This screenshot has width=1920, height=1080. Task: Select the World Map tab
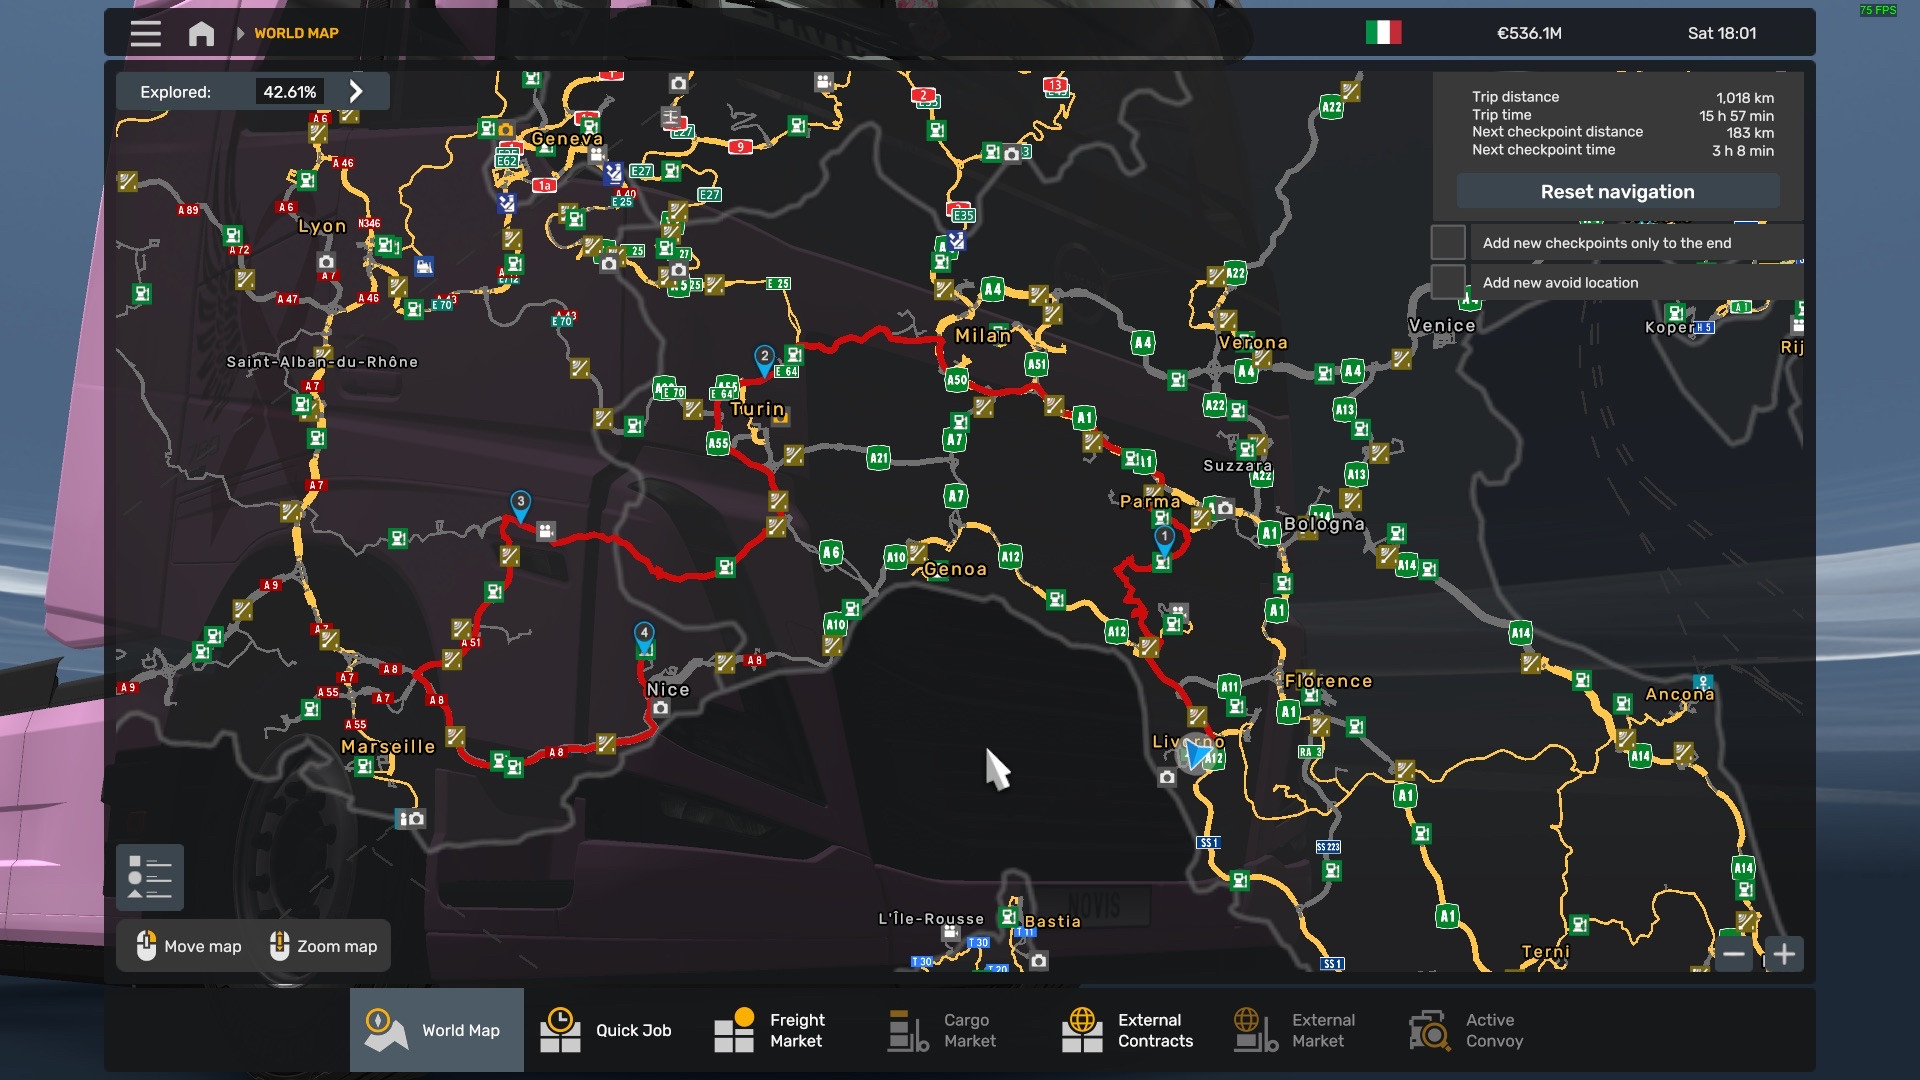pos(436,1030)
